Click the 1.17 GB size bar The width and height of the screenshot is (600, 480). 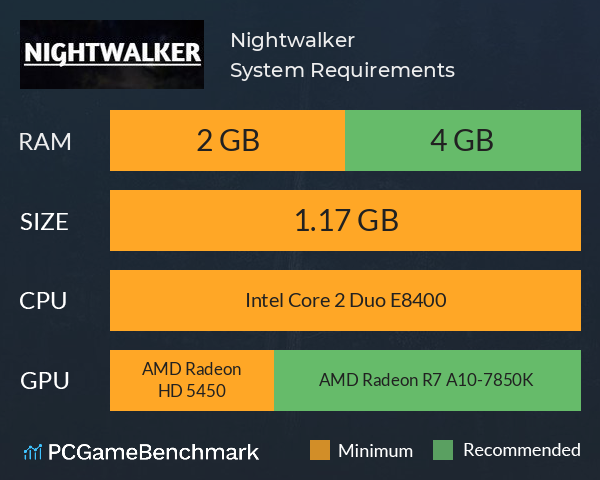coord(345,220)
